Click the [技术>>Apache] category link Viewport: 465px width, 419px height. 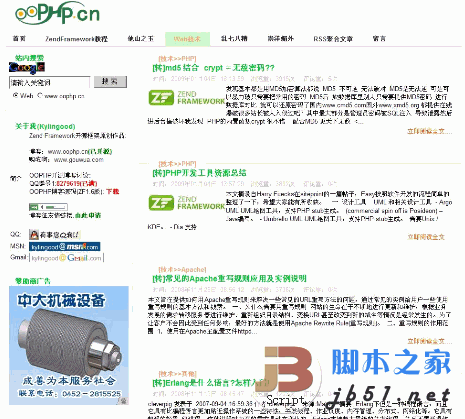click(182, 269)
